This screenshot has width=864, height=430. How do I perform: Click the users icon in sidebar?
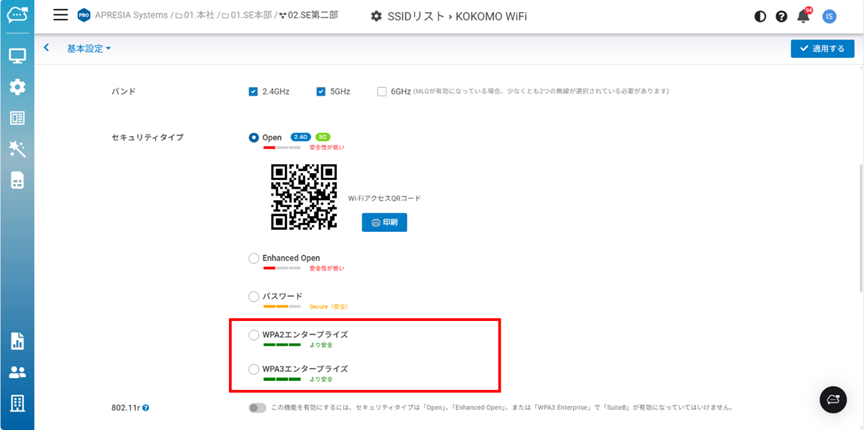17,372
